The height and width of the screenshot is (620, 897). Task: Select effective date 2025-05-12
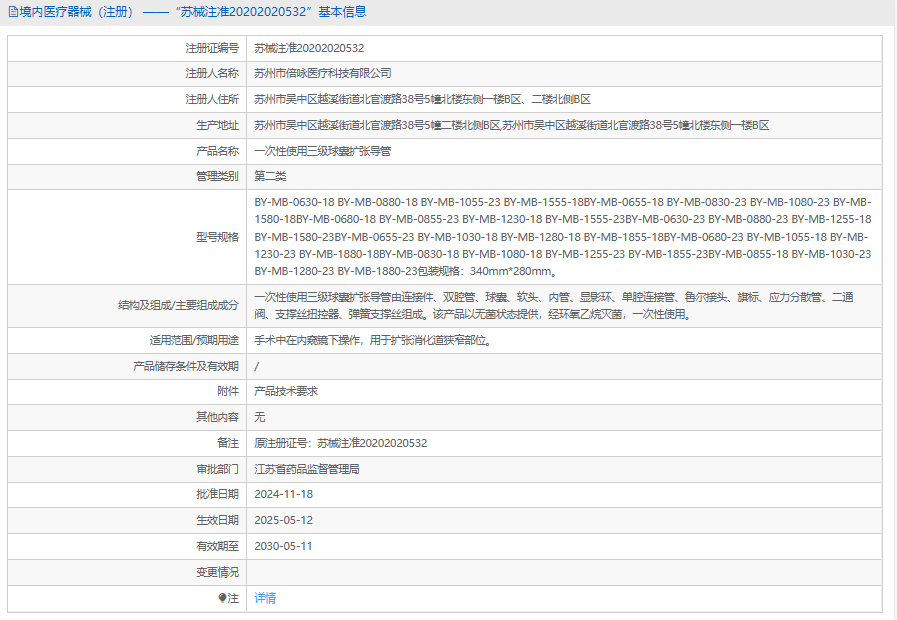(x=283, y=520)
